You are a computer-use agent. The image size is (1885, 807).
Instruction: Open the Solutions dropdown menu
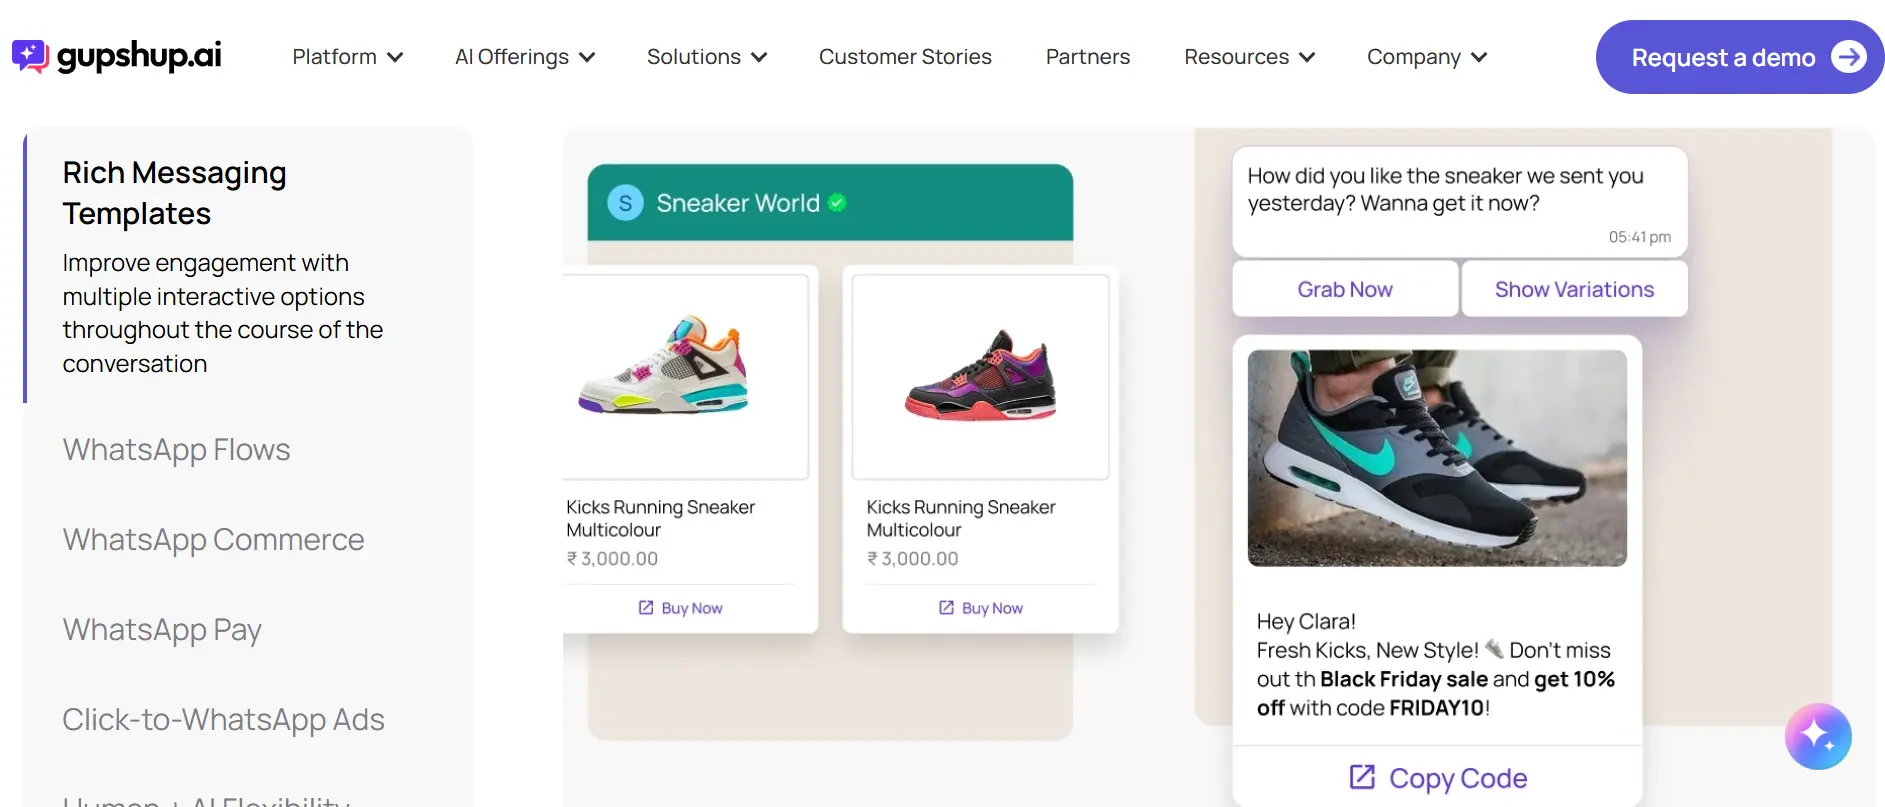[x=706, y=57]
